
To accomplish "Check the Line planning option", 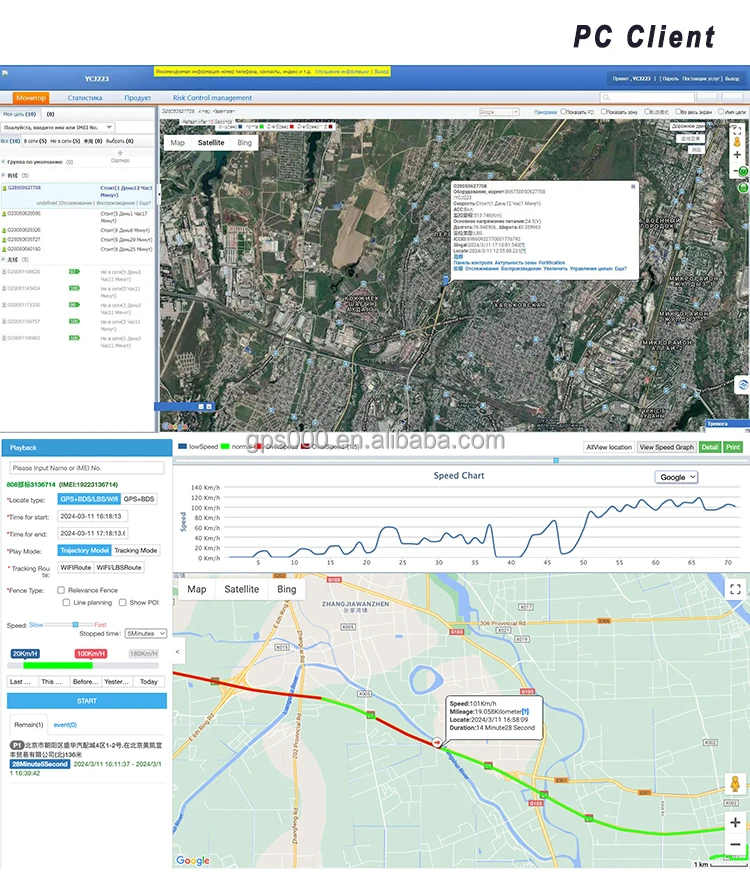I will (x=66, y=603).
